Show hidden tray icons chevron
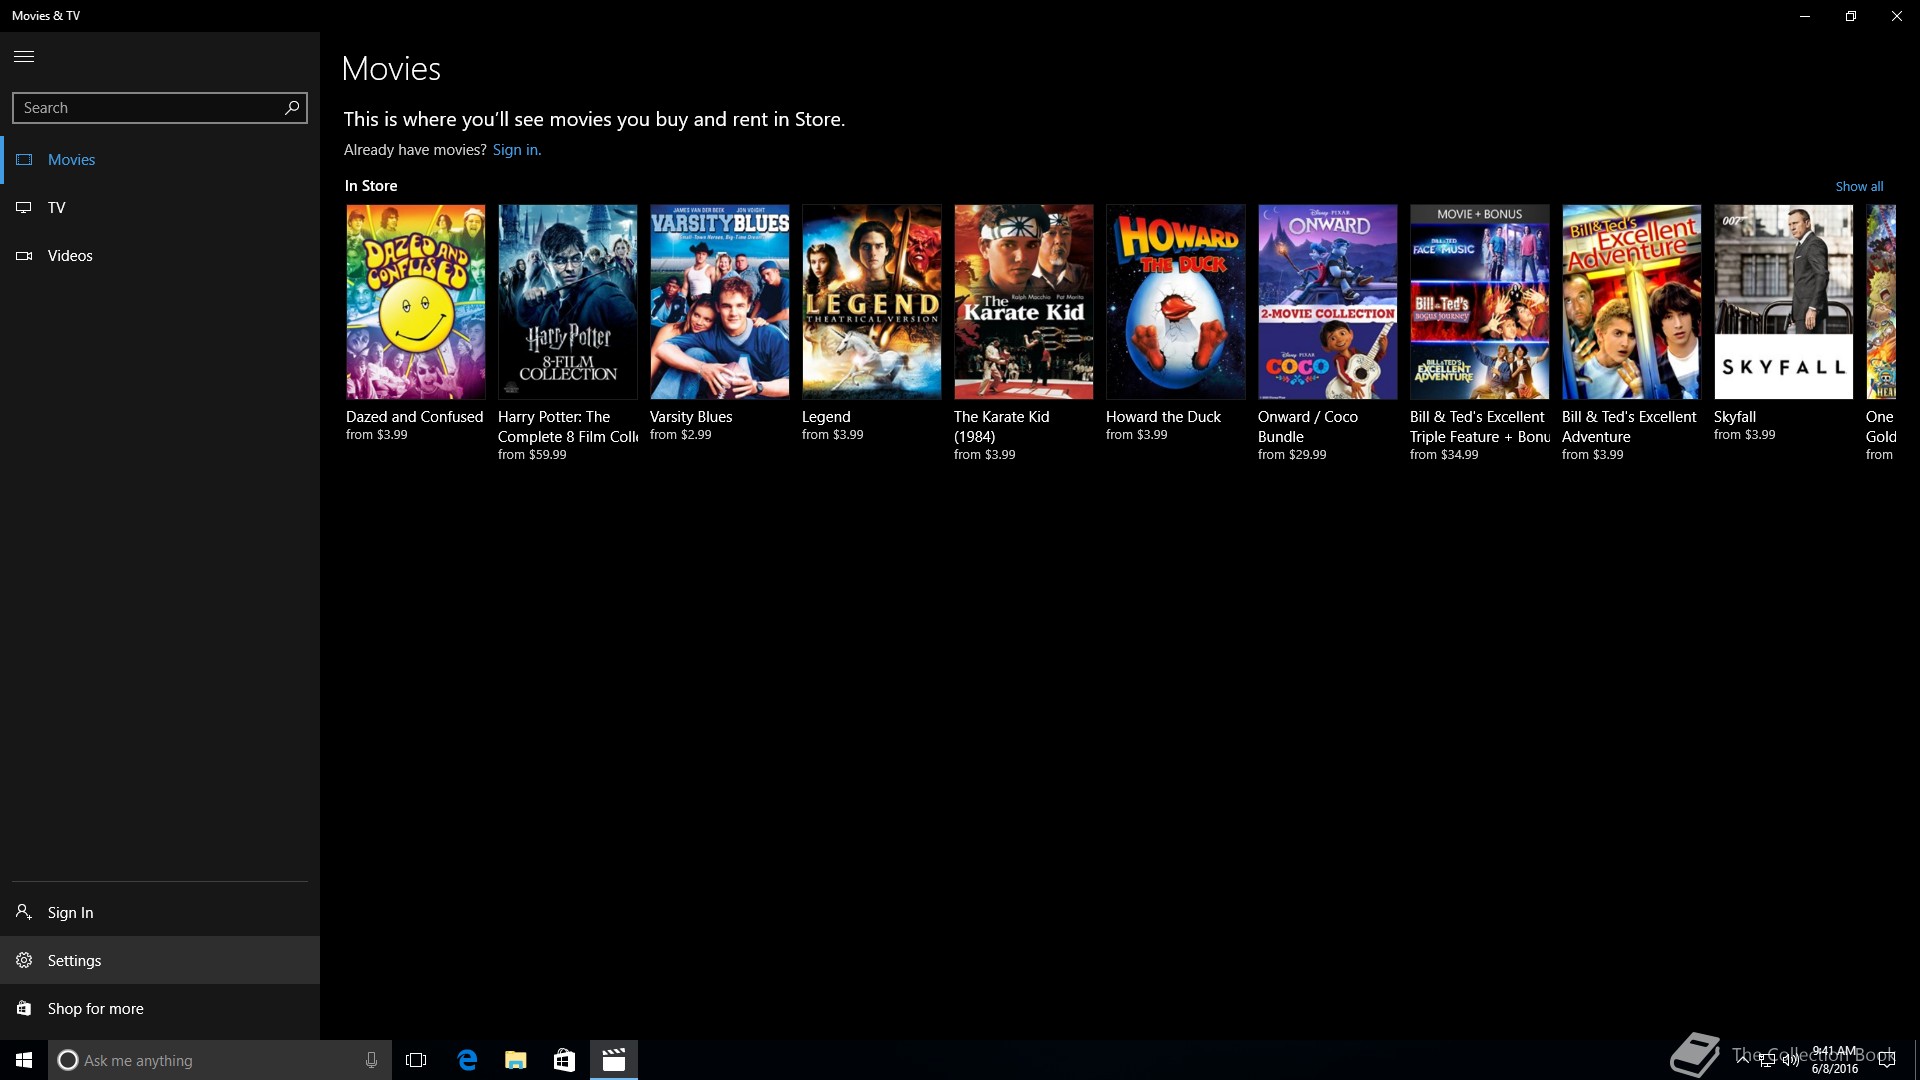 pos(1743,1059)
